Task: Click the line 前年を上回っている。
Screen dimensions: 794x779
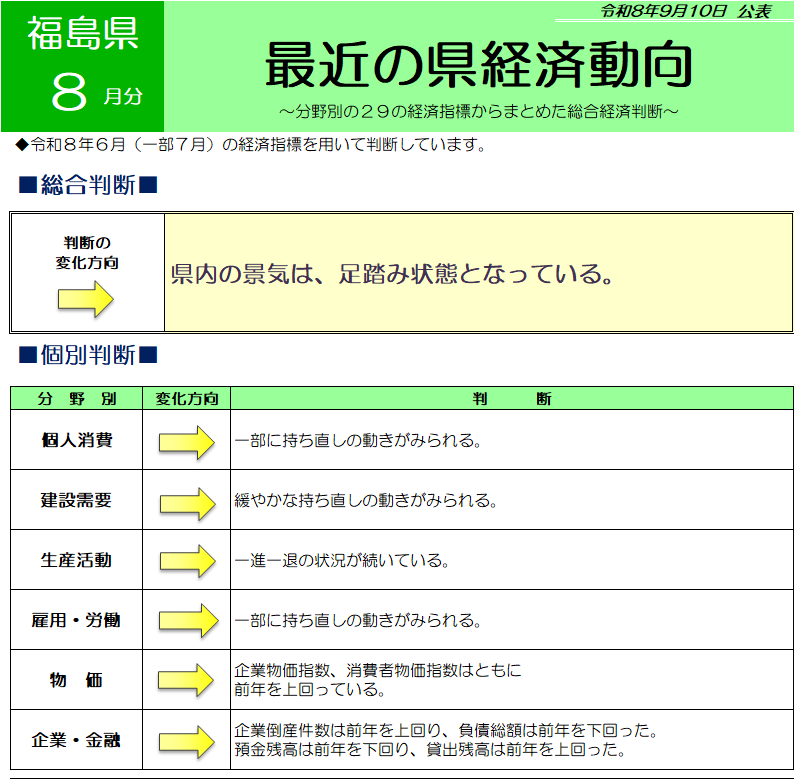Action: click(x=310, y=689)
